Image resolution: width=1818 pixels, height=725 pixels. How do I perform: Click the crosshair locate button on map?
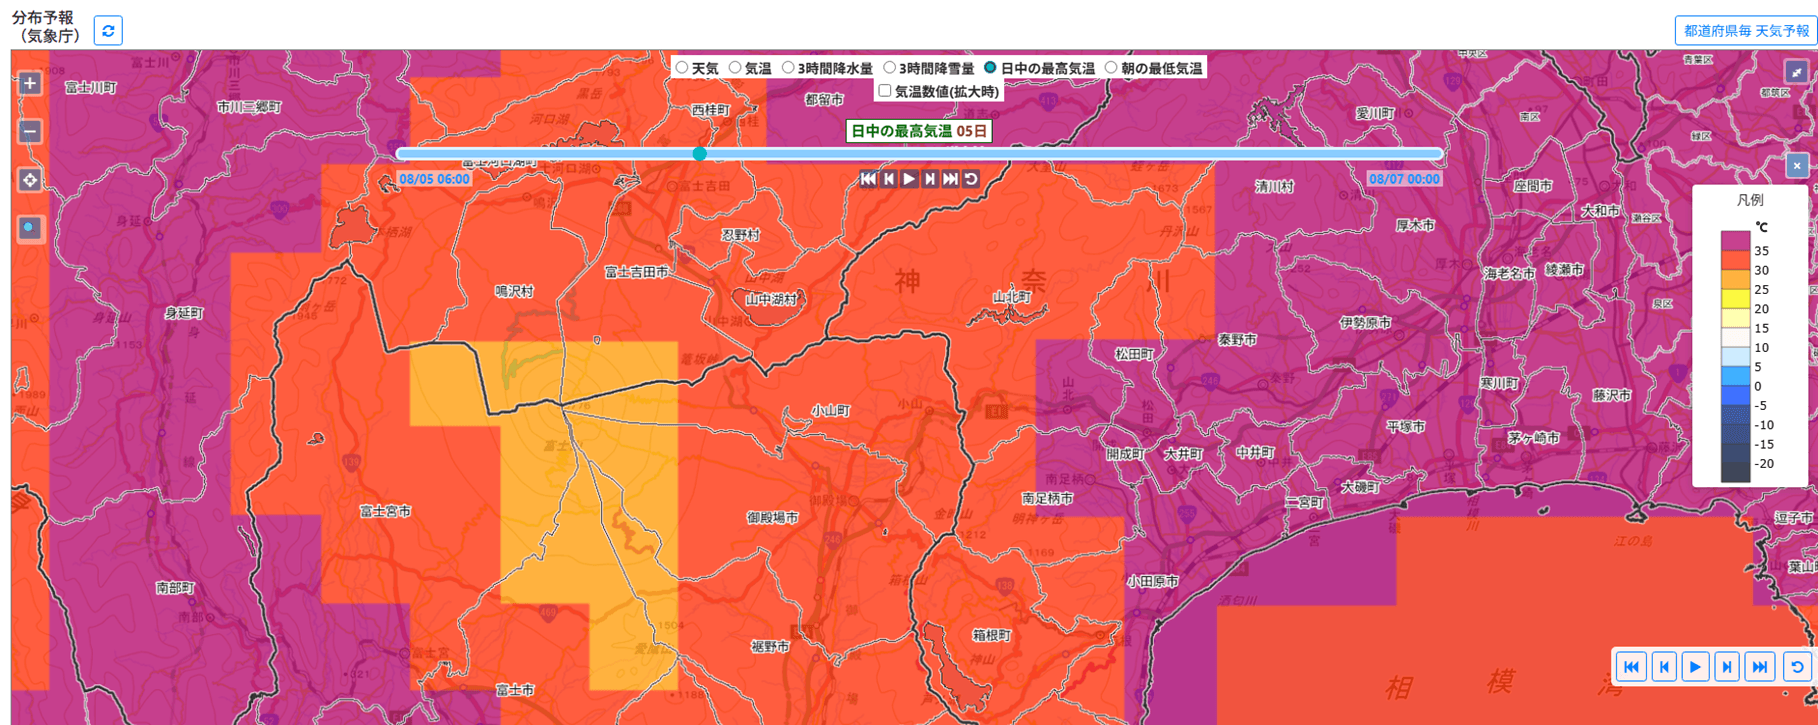tap(30, 180)
